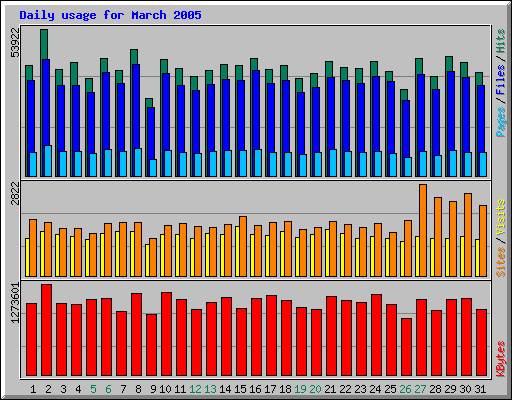The width and height of the screenshot is (512, 400).
Task: Click the Sites legend label
Action: (x=501, y=262)
